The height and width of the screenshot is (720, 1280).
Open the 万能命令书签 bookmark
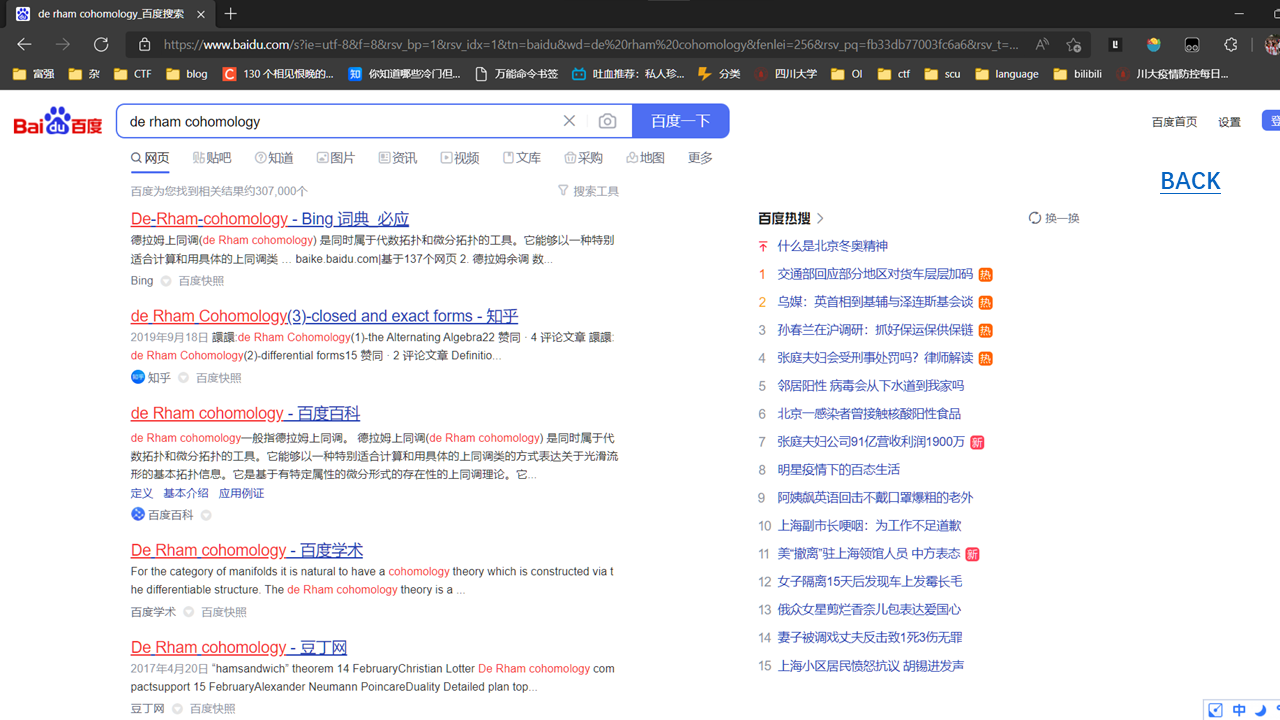pos(516,74)
